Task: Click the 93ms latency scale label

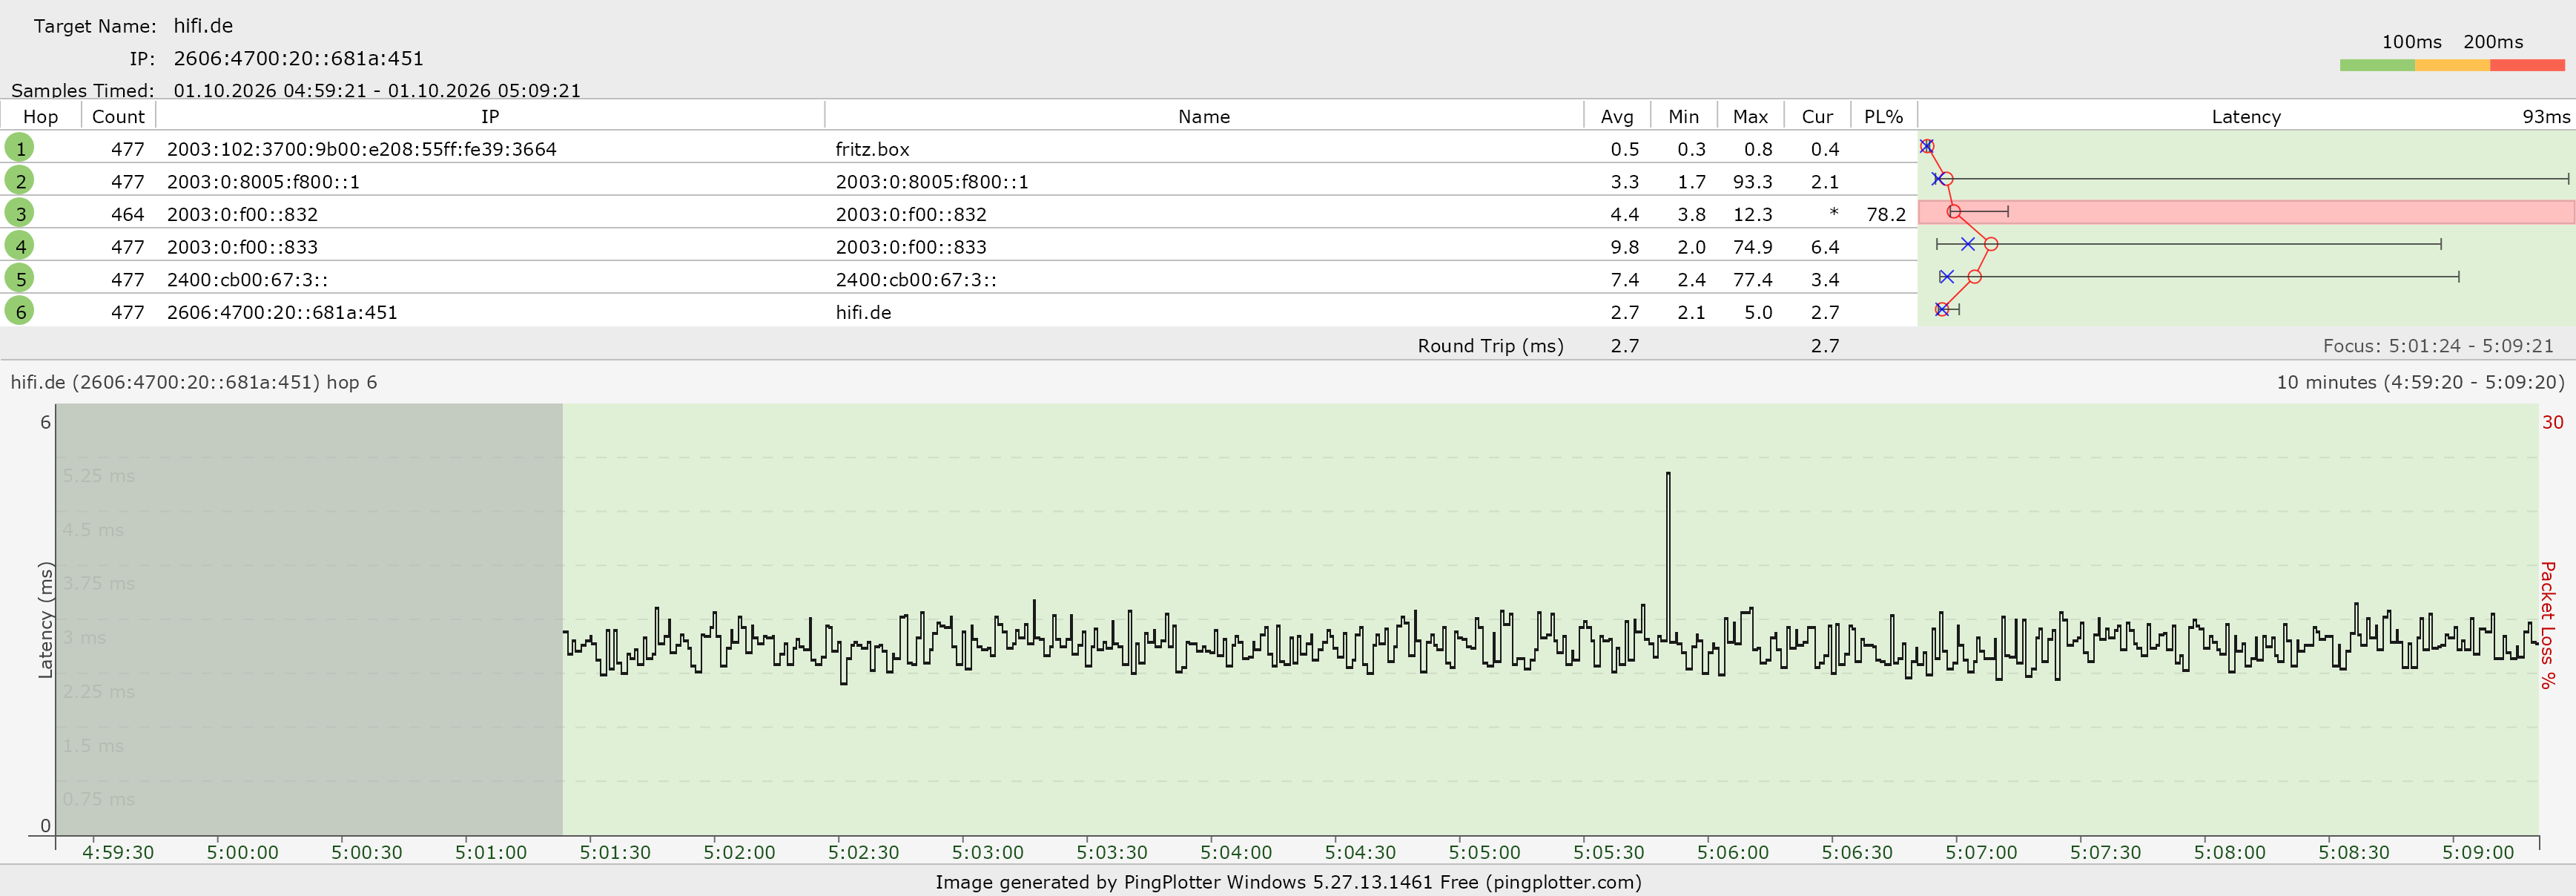Action: (x=2546, y=116)
